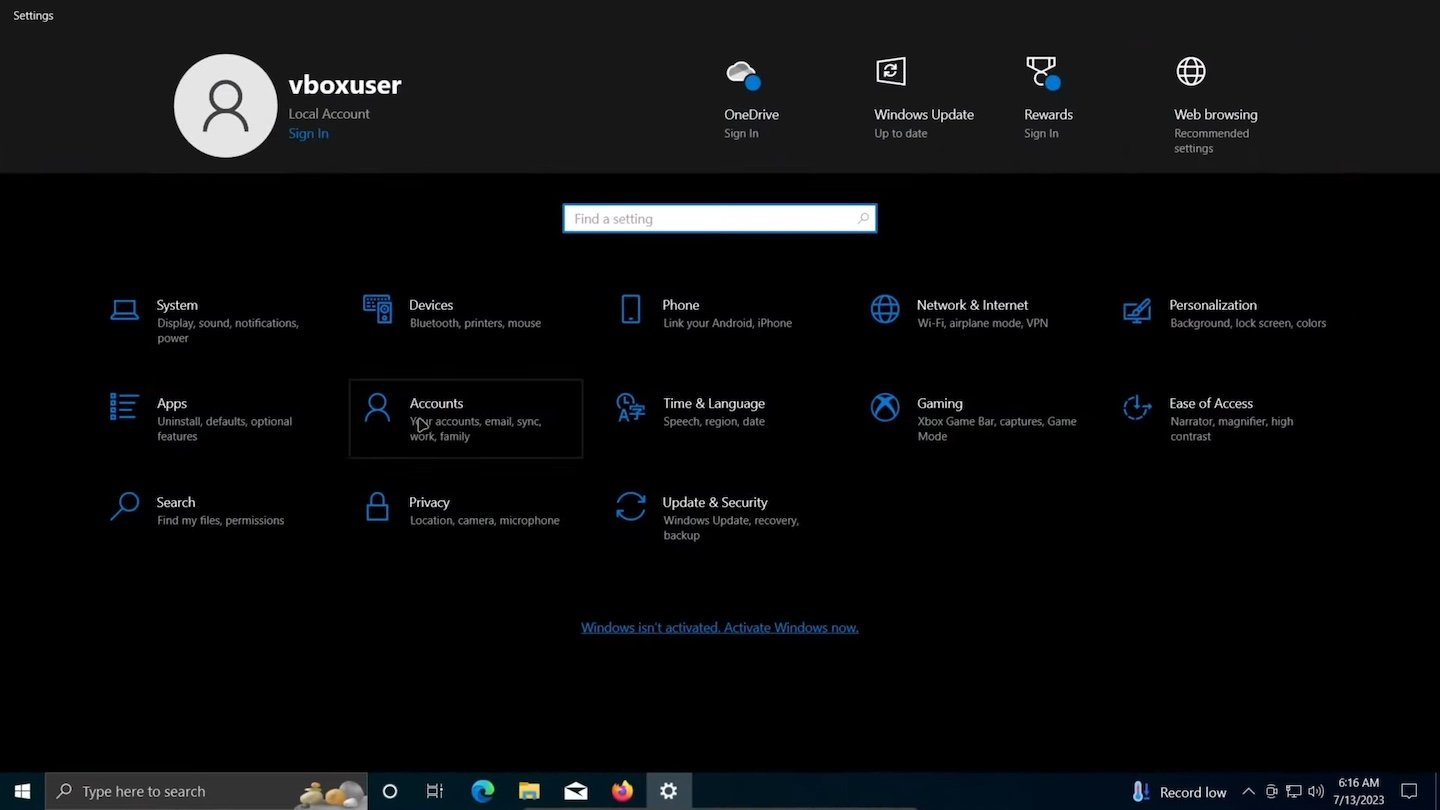Click Web browsing Recommended settings text
The image size is (1440, 810).
[1211, 141]
